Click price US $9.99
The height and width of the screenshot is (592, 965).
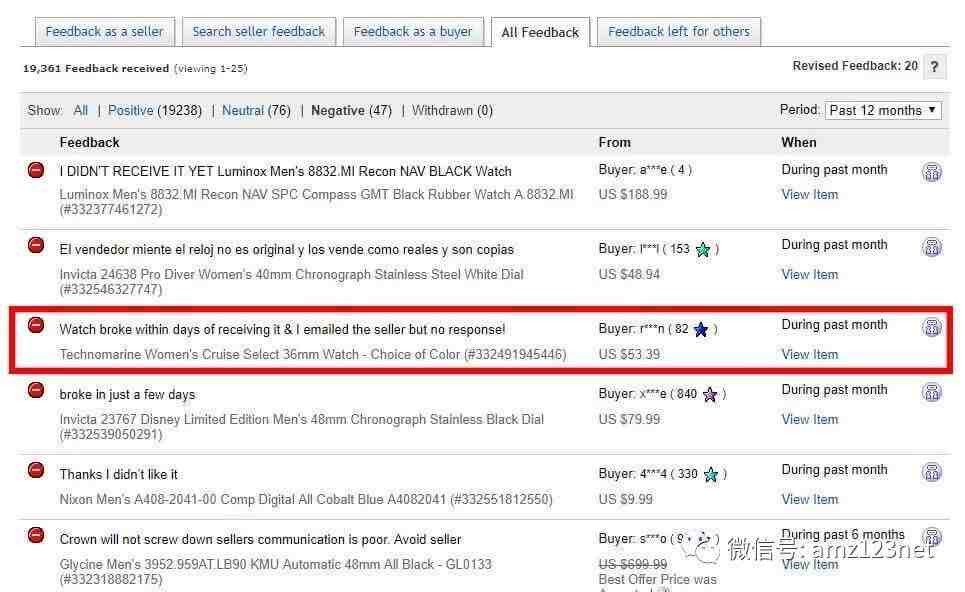[626, 499]
